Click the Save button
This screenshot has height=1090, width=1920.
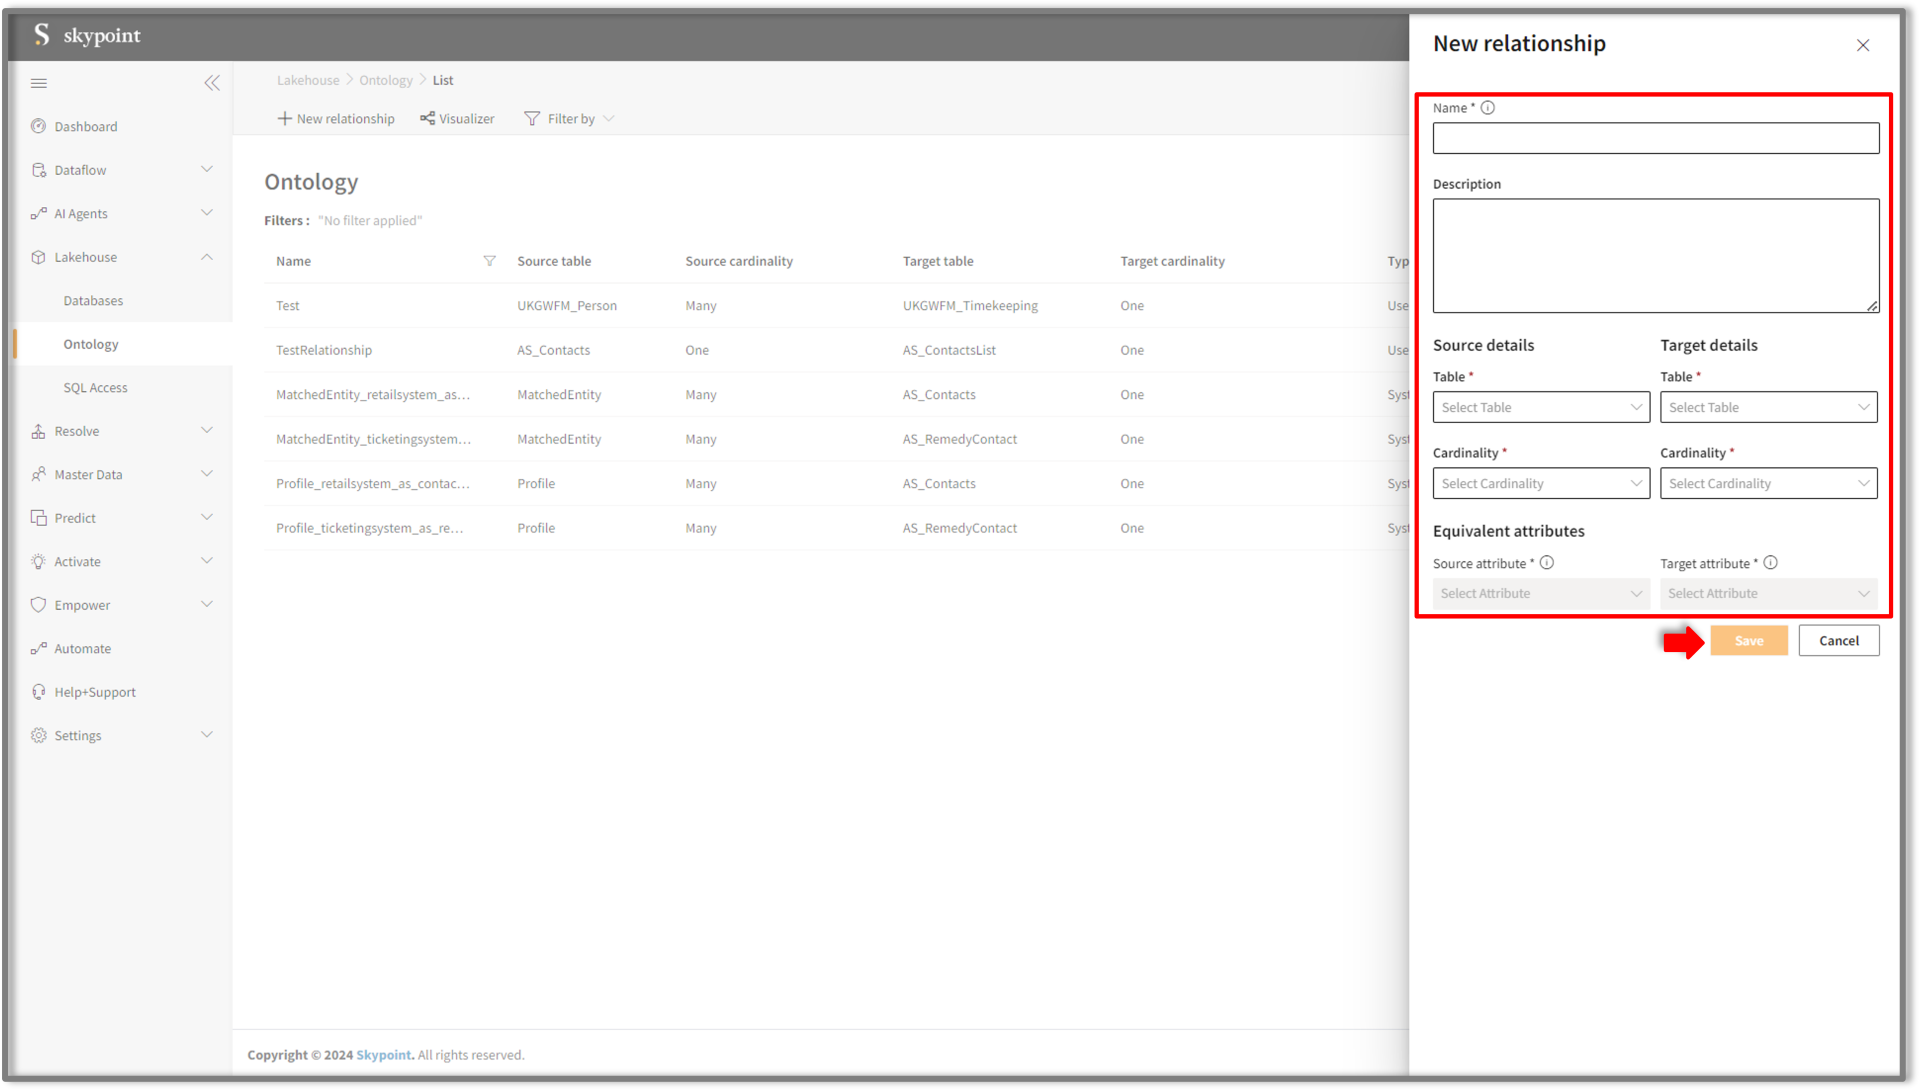tap(1748, 641)
